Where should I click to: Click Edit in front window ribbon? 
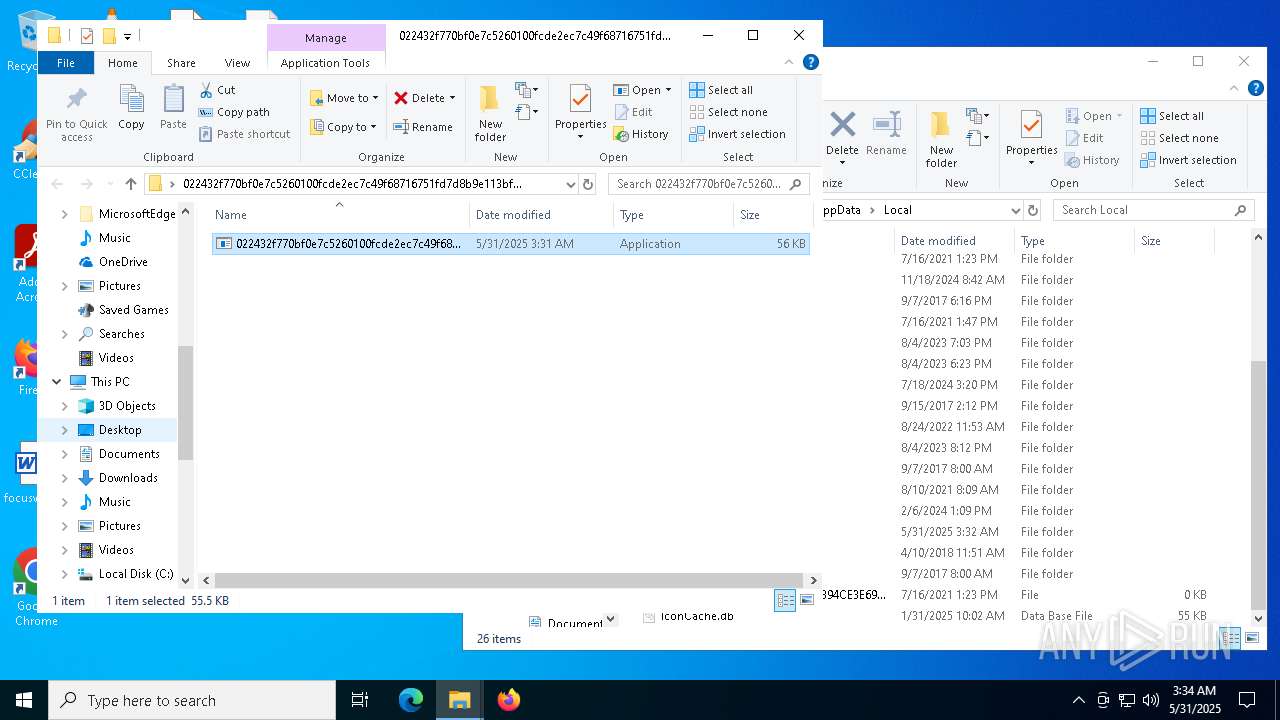[x=633, y=112]
